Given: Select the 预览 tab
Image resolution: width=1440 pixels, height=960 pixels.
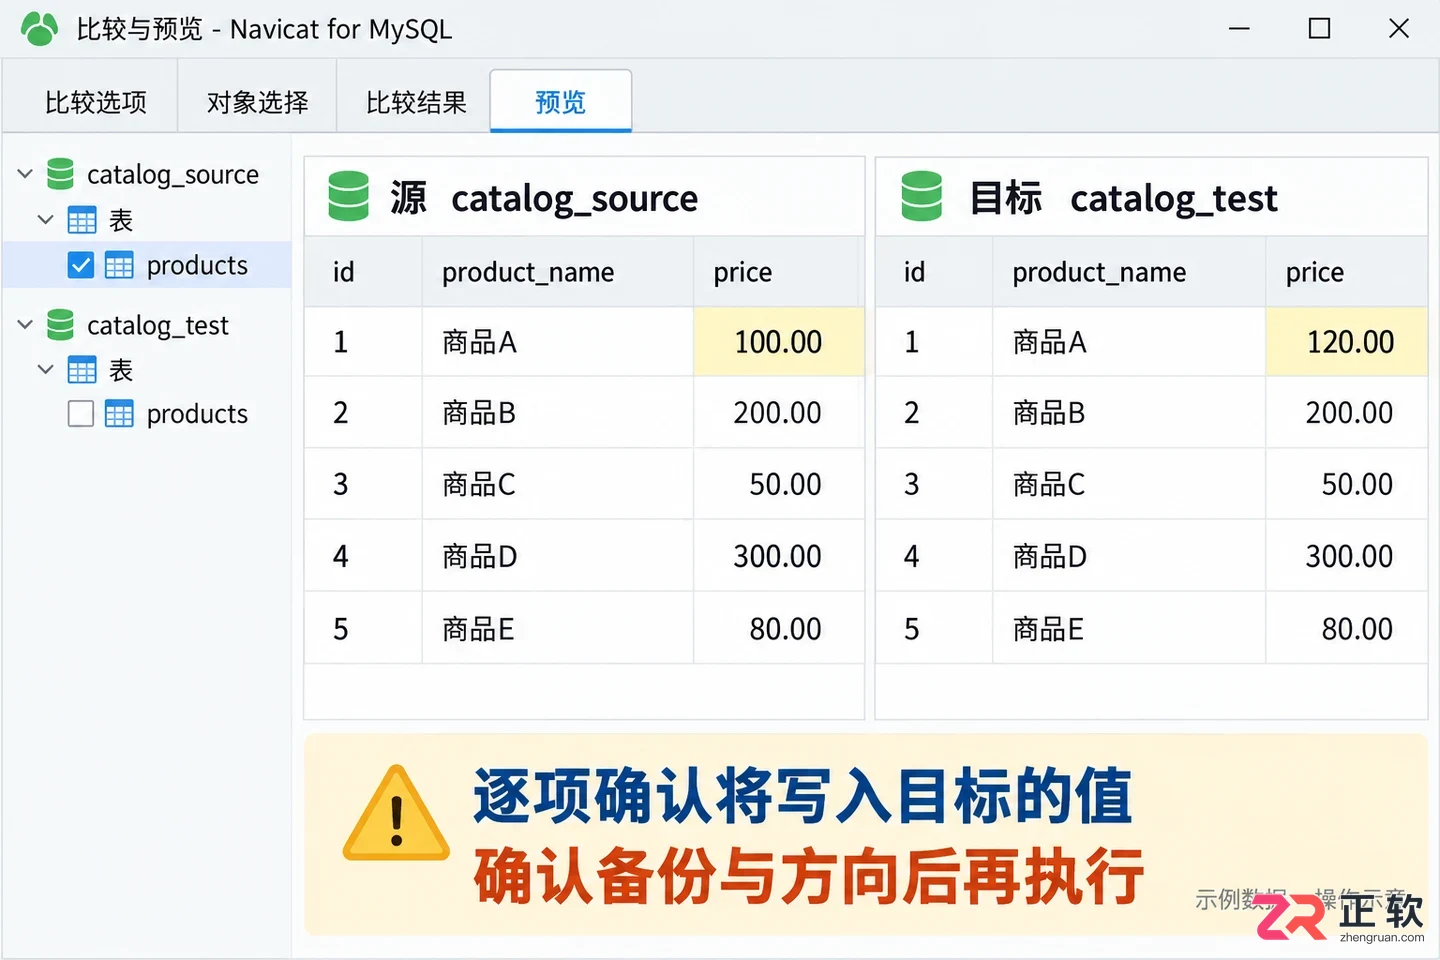Looking at the screenshot, I should pyautogui.click(x=560, y=101).
